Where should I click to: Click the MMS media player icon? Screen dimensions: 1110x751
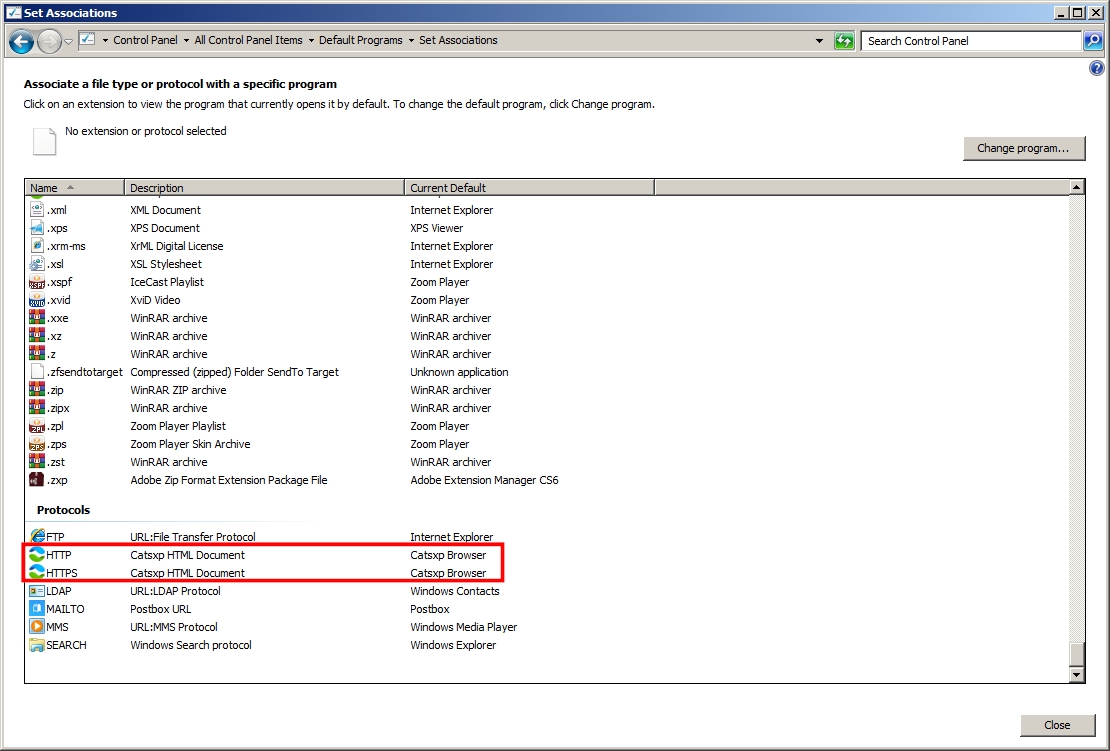coord(37,627)
